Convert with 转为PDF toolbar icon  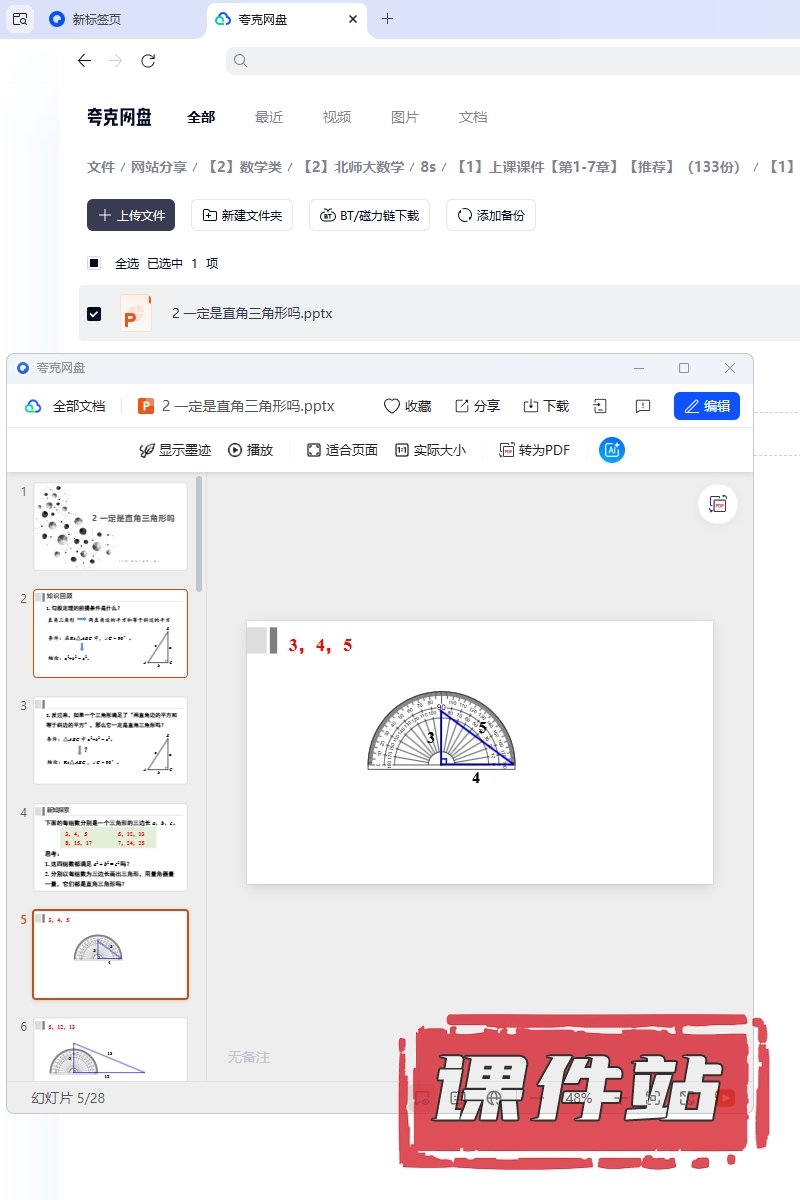pyautogui.click(x=507, y=450)
